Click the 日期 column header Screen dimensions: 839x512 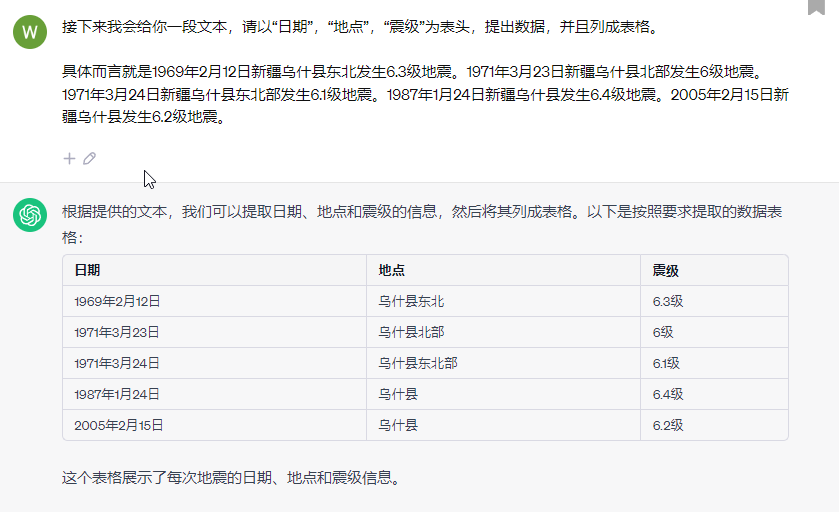point(87,271)
